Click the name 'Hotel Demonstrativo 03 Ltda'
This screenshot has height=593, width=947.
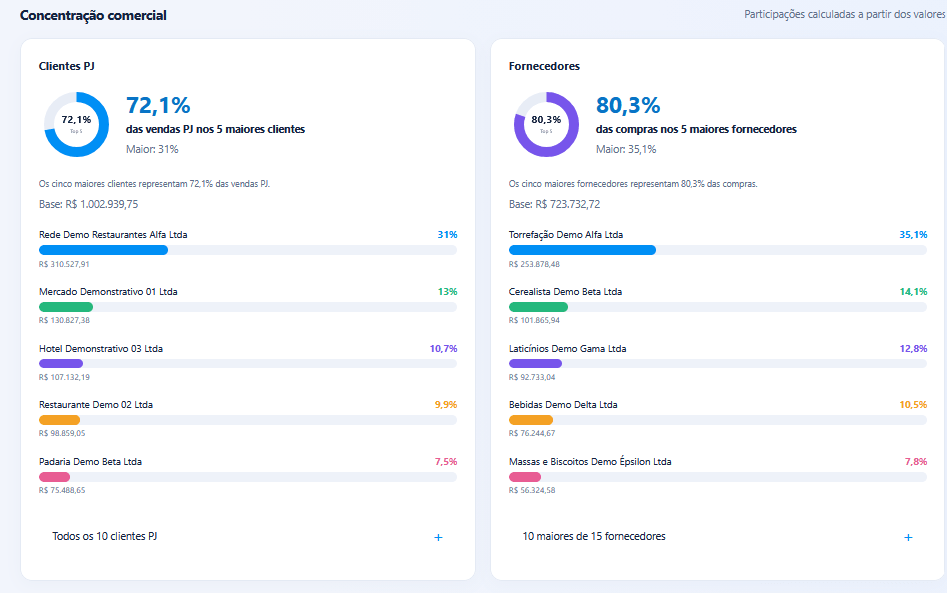click(101, 348)
